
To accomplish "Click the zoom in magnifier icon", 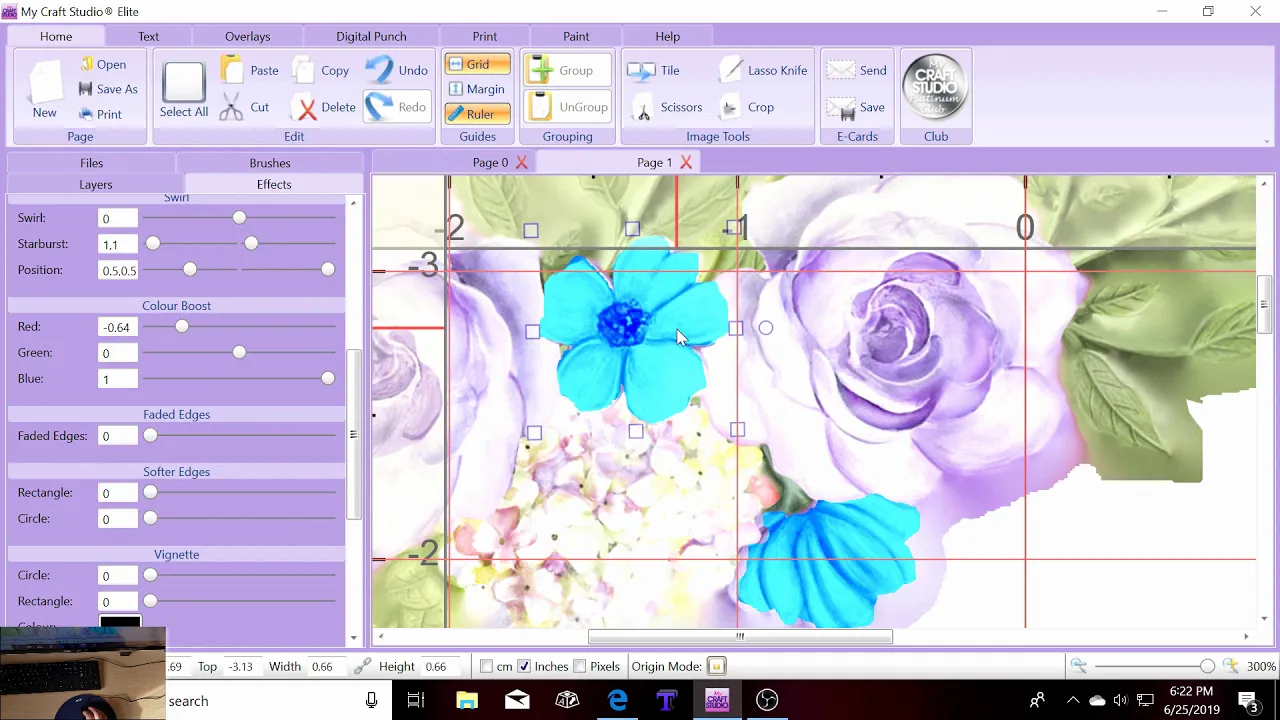I will click(x=1231, y=666).
